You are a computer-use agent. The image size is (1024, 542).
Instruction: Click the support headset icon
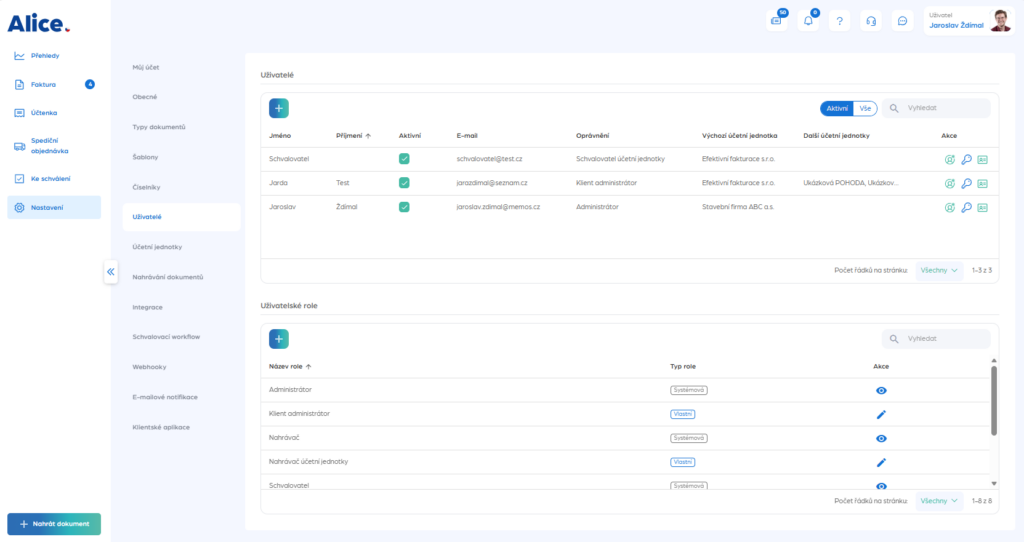coord(871,21)
